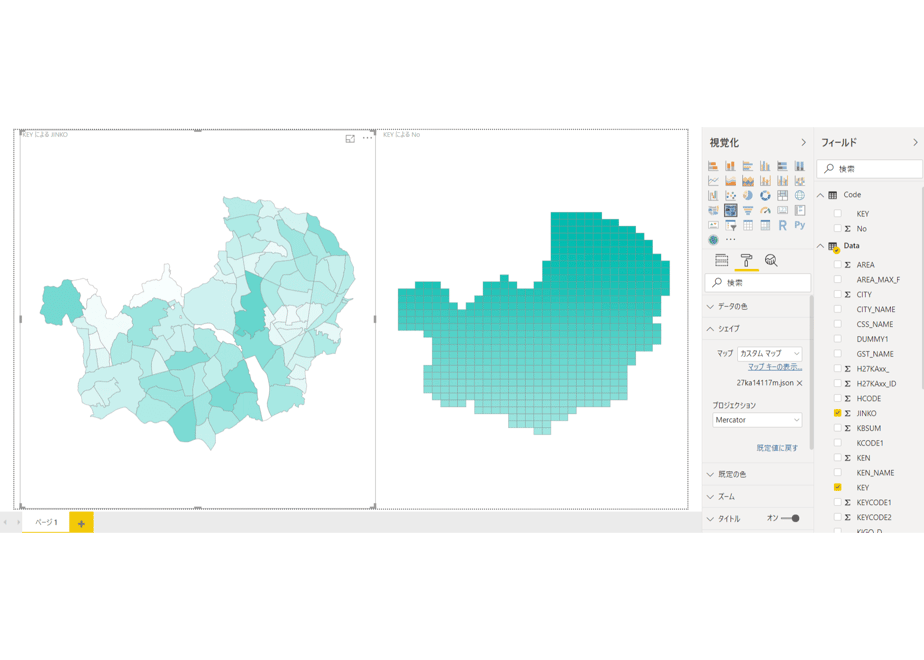924x660 pixels.
Task: Click the 既定値に戻す link
Action: pyautogui.click(x=777, y=448)
